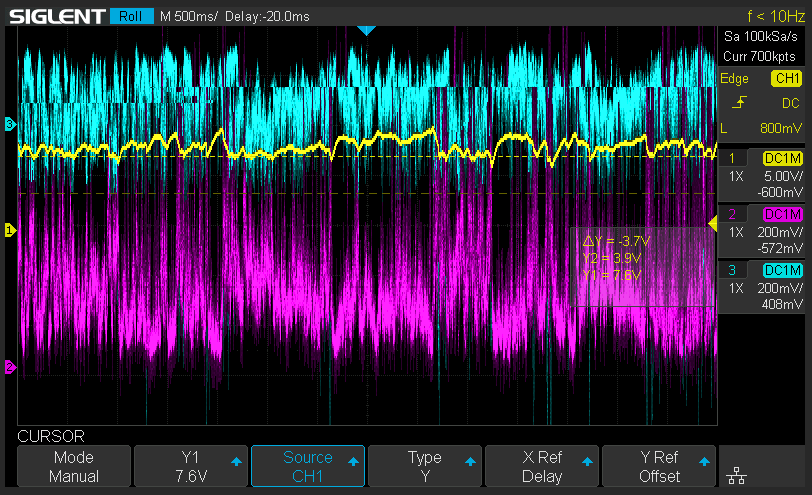Click the rising edge slope icon
812x495 pixels.
click(x=739, y=103)
